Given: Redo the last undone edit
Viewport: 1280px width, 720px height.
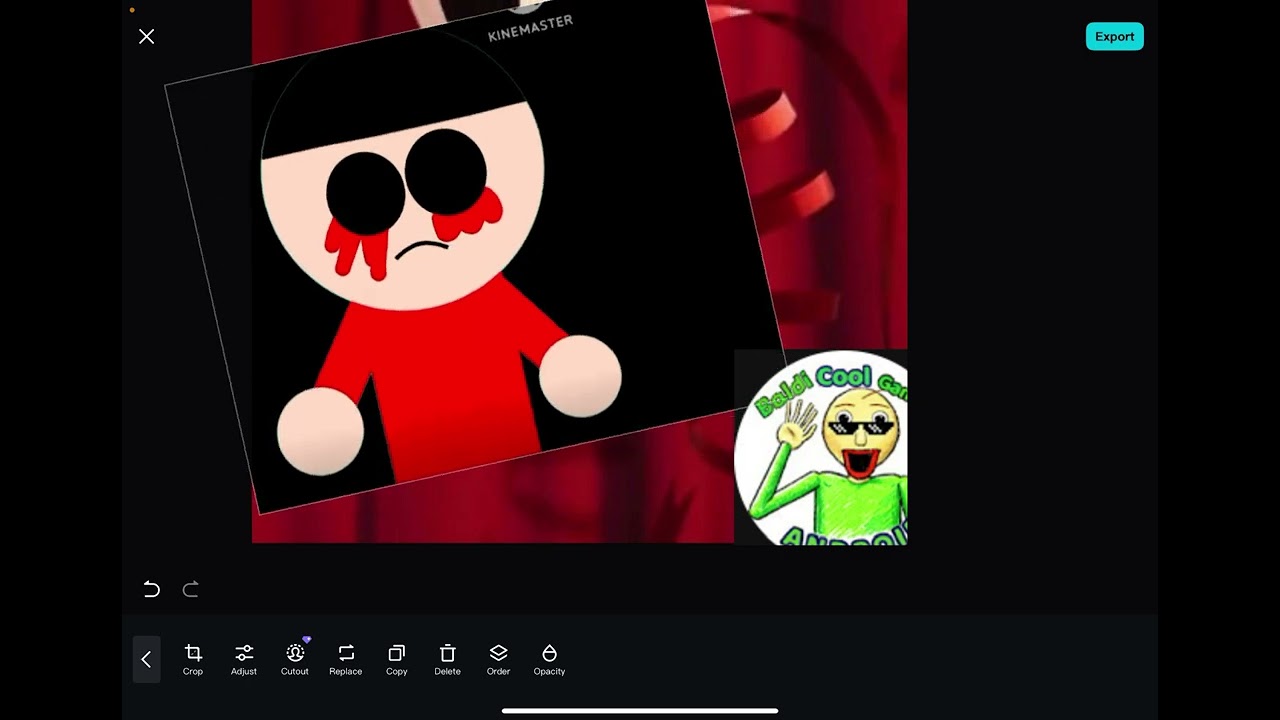Looking at the screenshot, I should (191, 589).
